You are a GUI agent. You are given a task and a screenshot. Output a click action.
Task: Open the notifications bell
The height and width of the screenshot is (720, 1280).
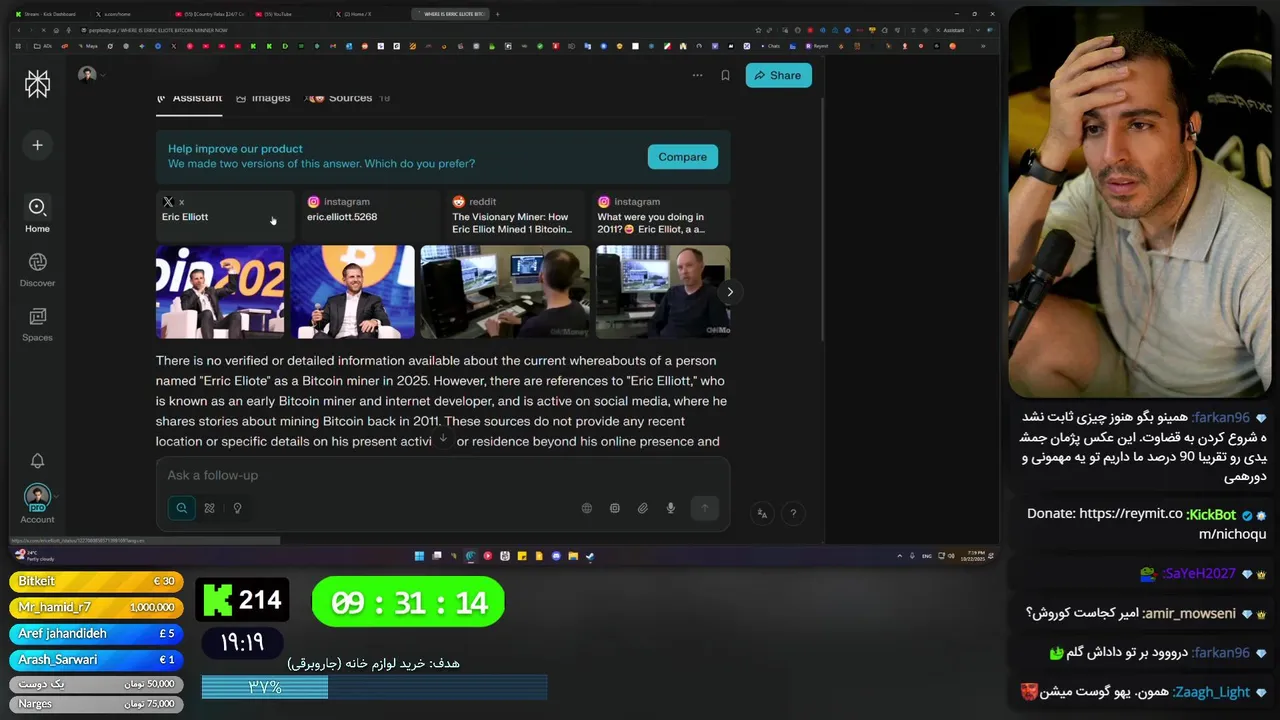click(x=37, y=461)
